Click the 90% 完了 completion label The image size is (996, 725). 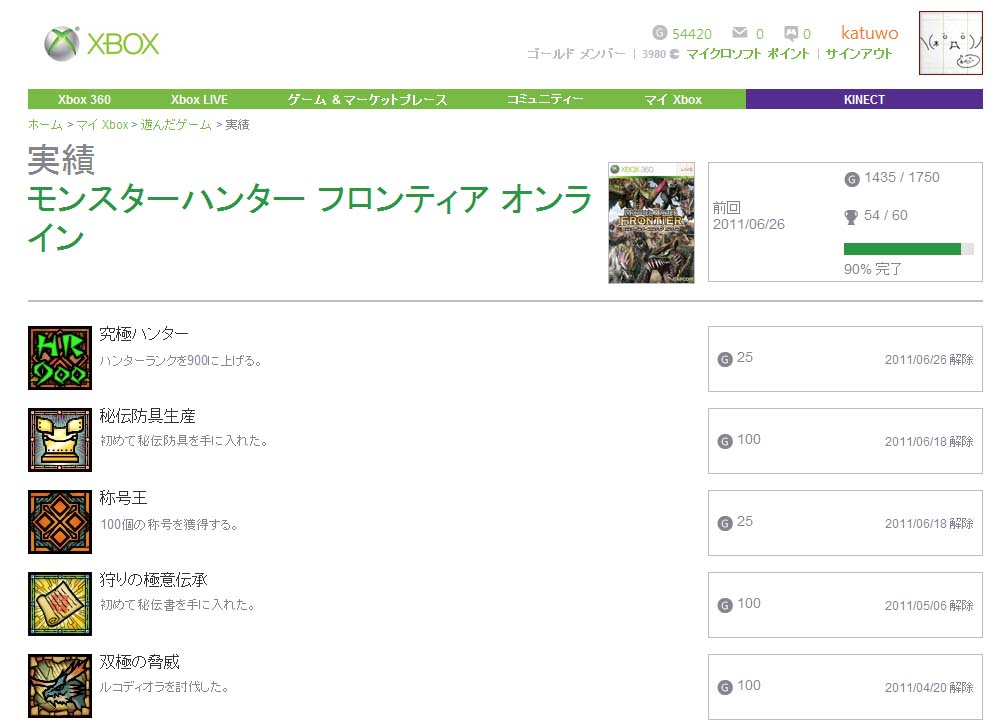[x=873, y=269]
